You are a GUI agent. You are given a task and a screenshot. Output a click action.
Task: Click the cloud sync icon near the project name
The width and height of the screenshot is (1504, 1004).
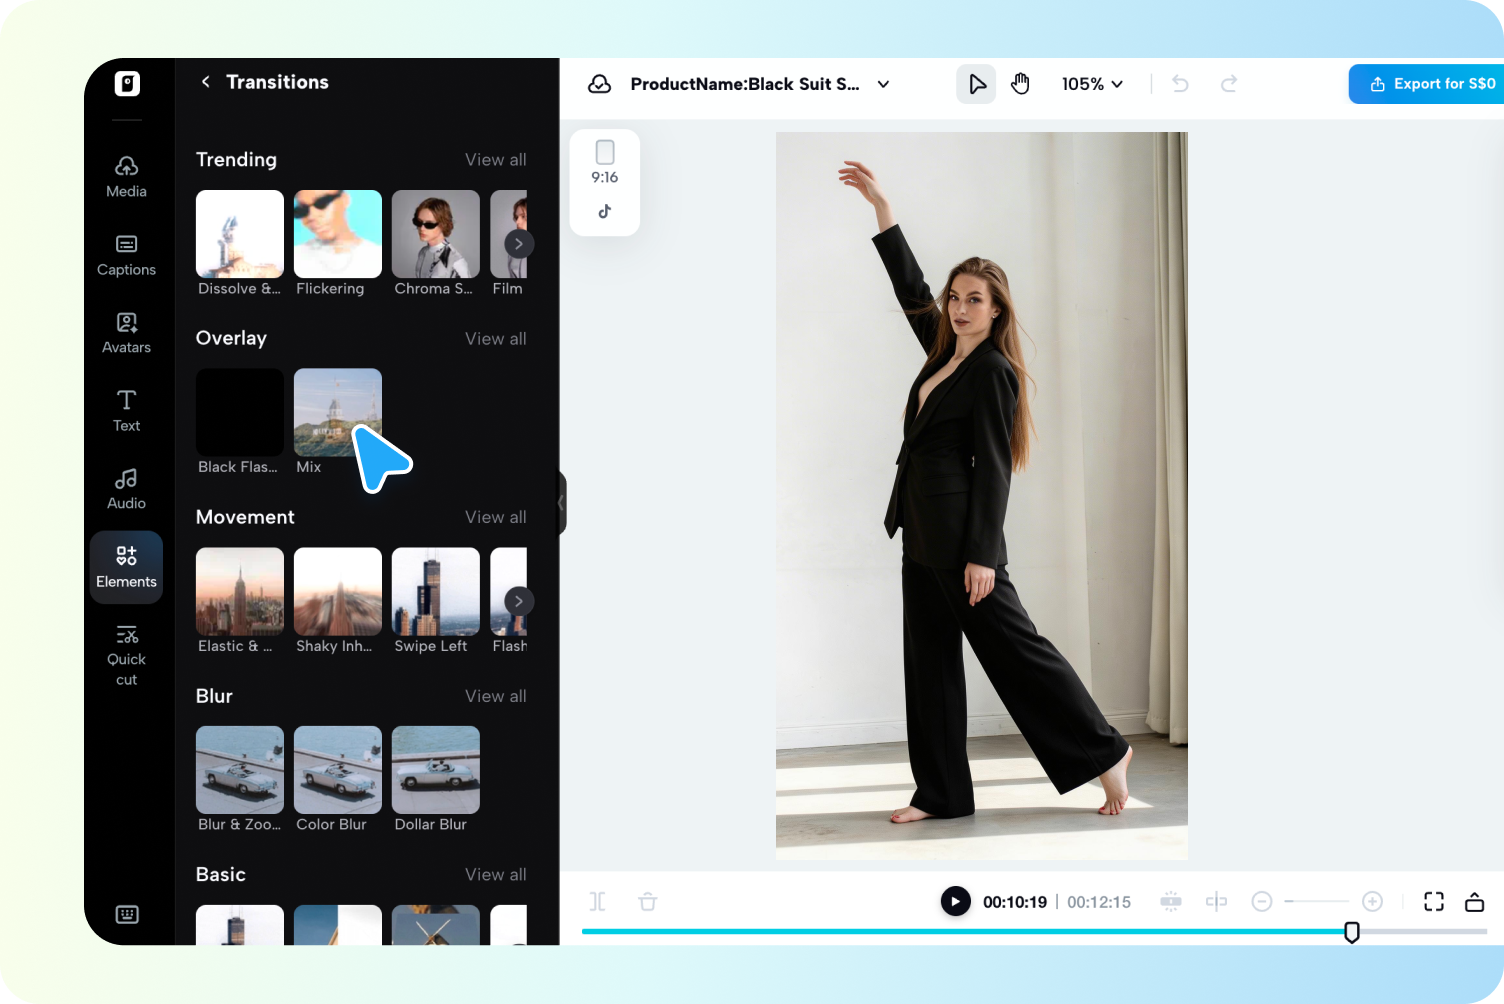599,84
